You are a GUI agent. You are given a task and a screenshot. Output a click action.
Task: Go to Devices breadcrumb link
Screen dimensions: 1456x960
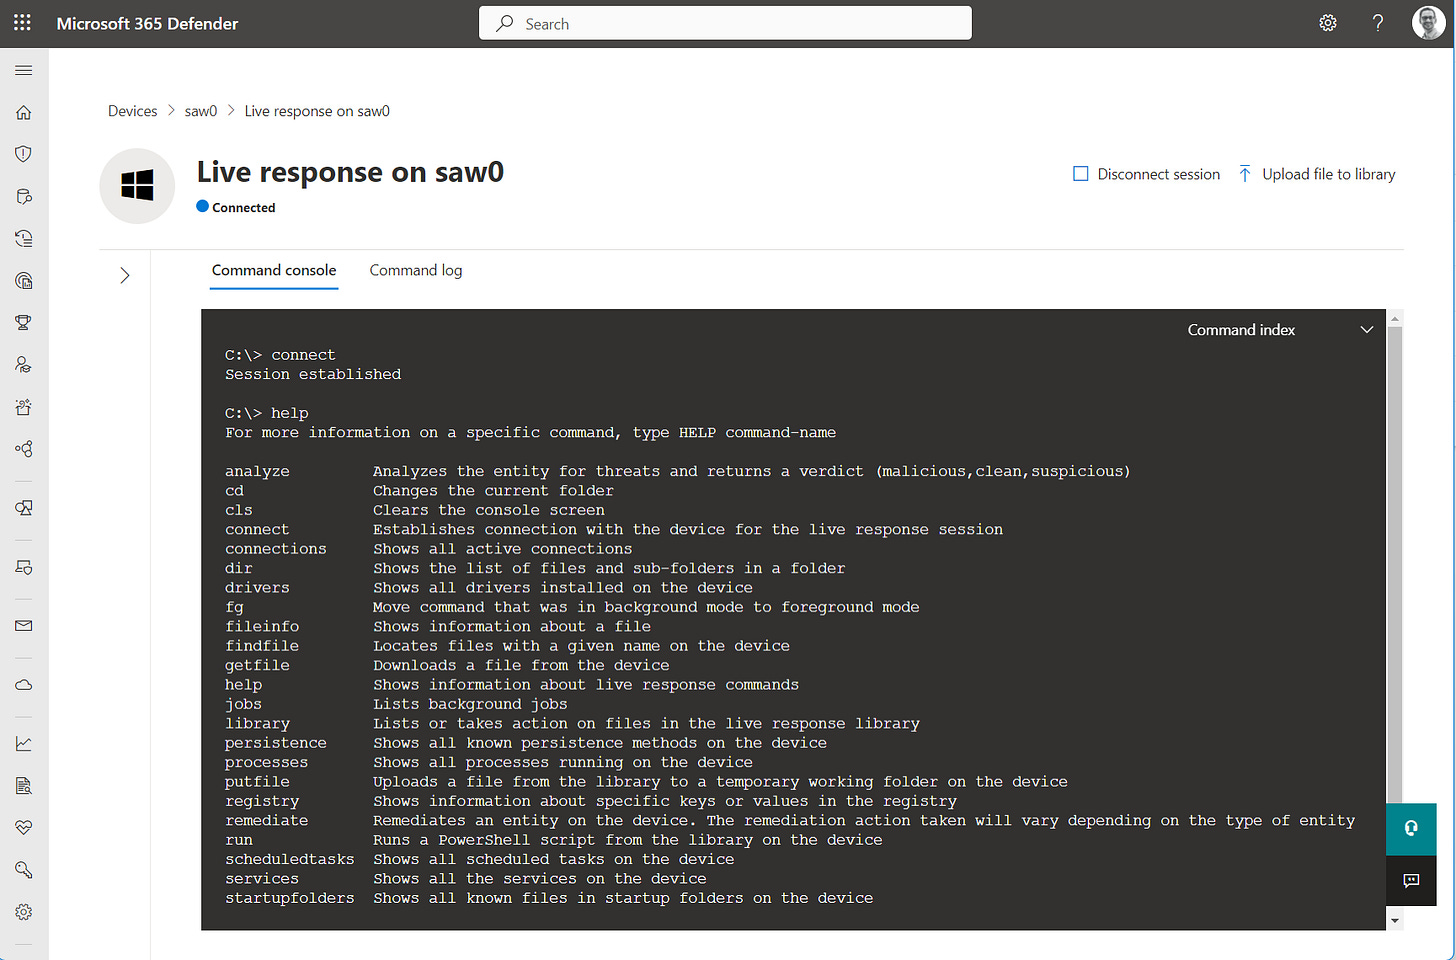click(x=132, y=111)
